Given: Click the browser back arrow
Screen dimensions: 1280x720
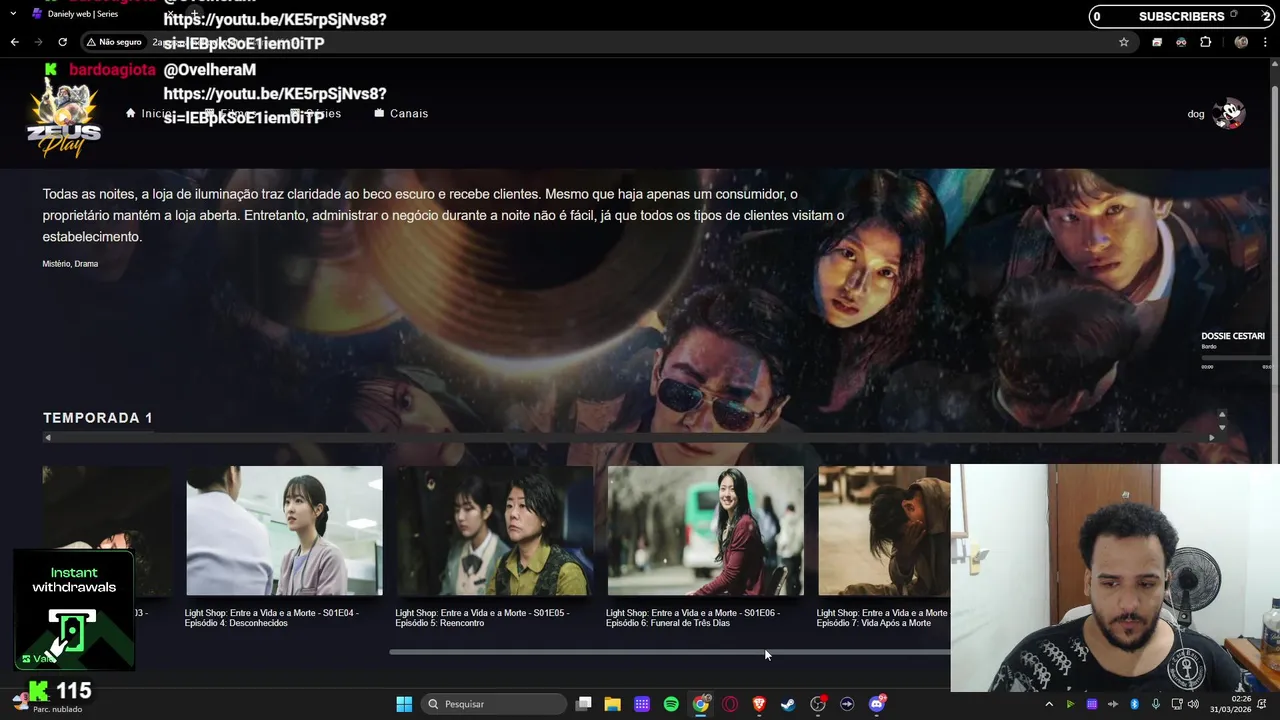Looking at the screenshot, I should point(14,42).
